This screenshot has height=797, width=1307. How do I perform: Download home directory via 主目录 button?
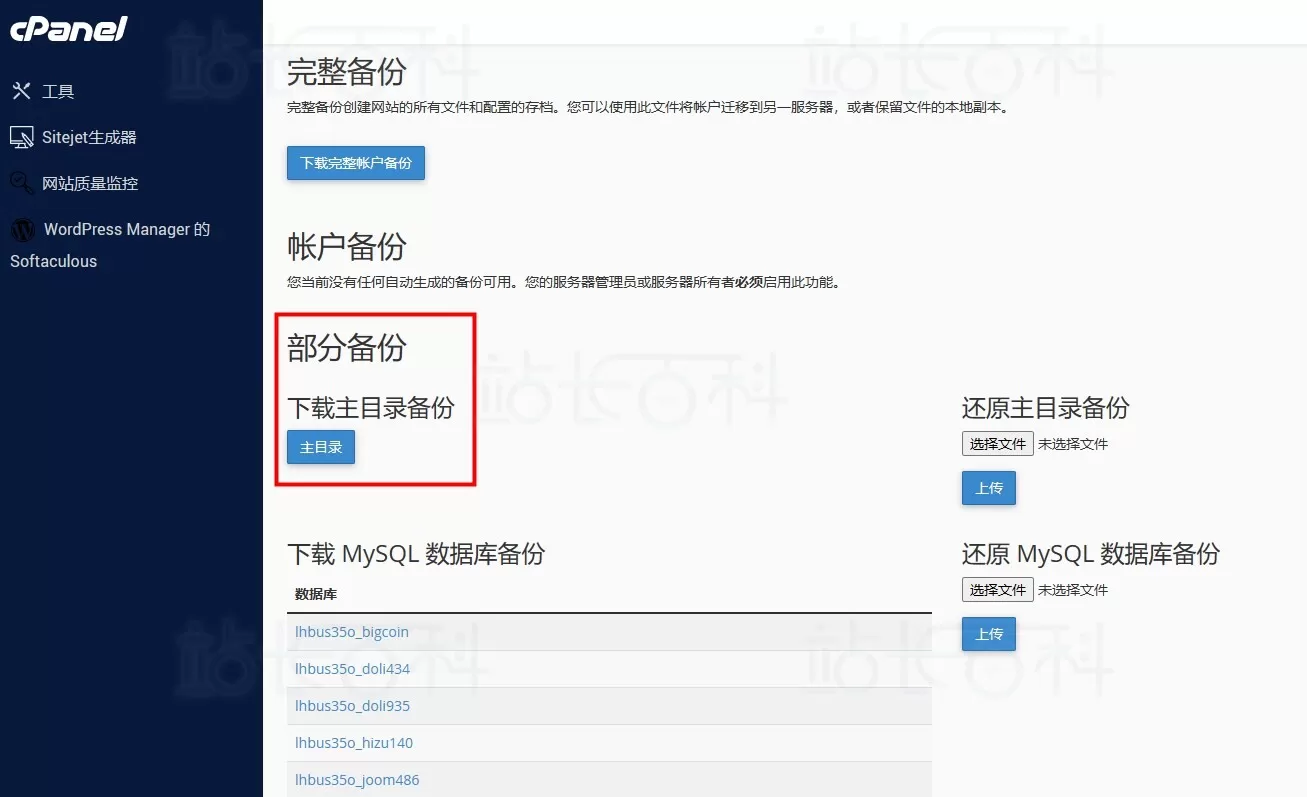tap(320, 447)
